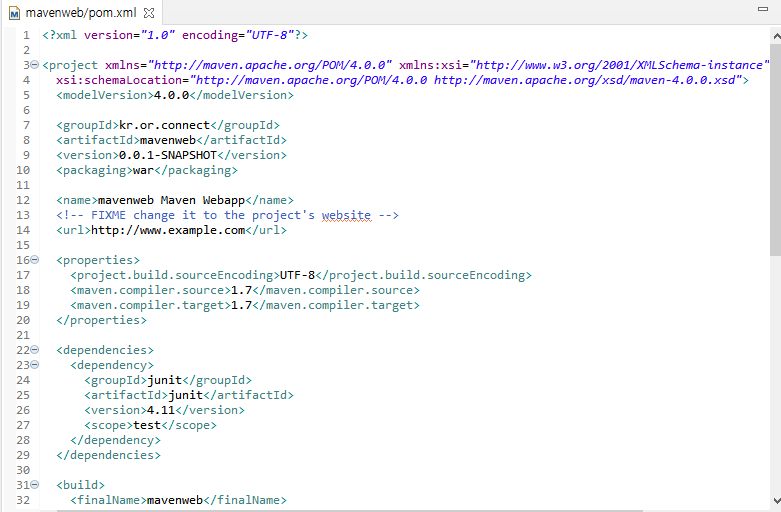Click the horizontal scrollbar at bottom
This screenshot has width=781, height=512.
(349, 511)
